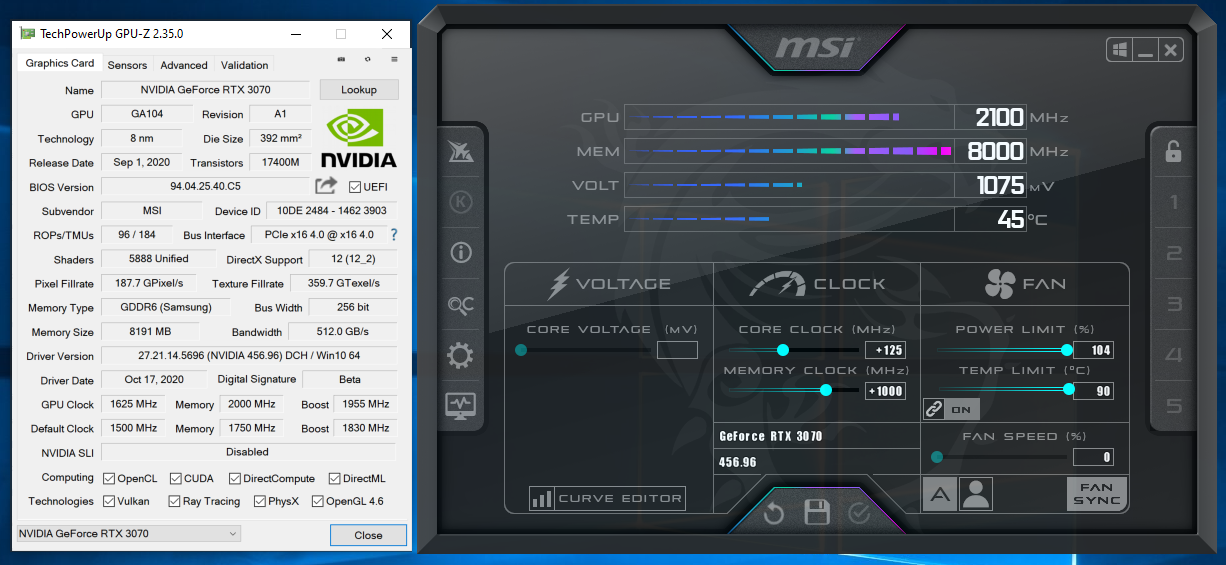The width and height of the screenshot is (1226, 565).
Task: Enable auto fan mode A button
Action: 940,494
